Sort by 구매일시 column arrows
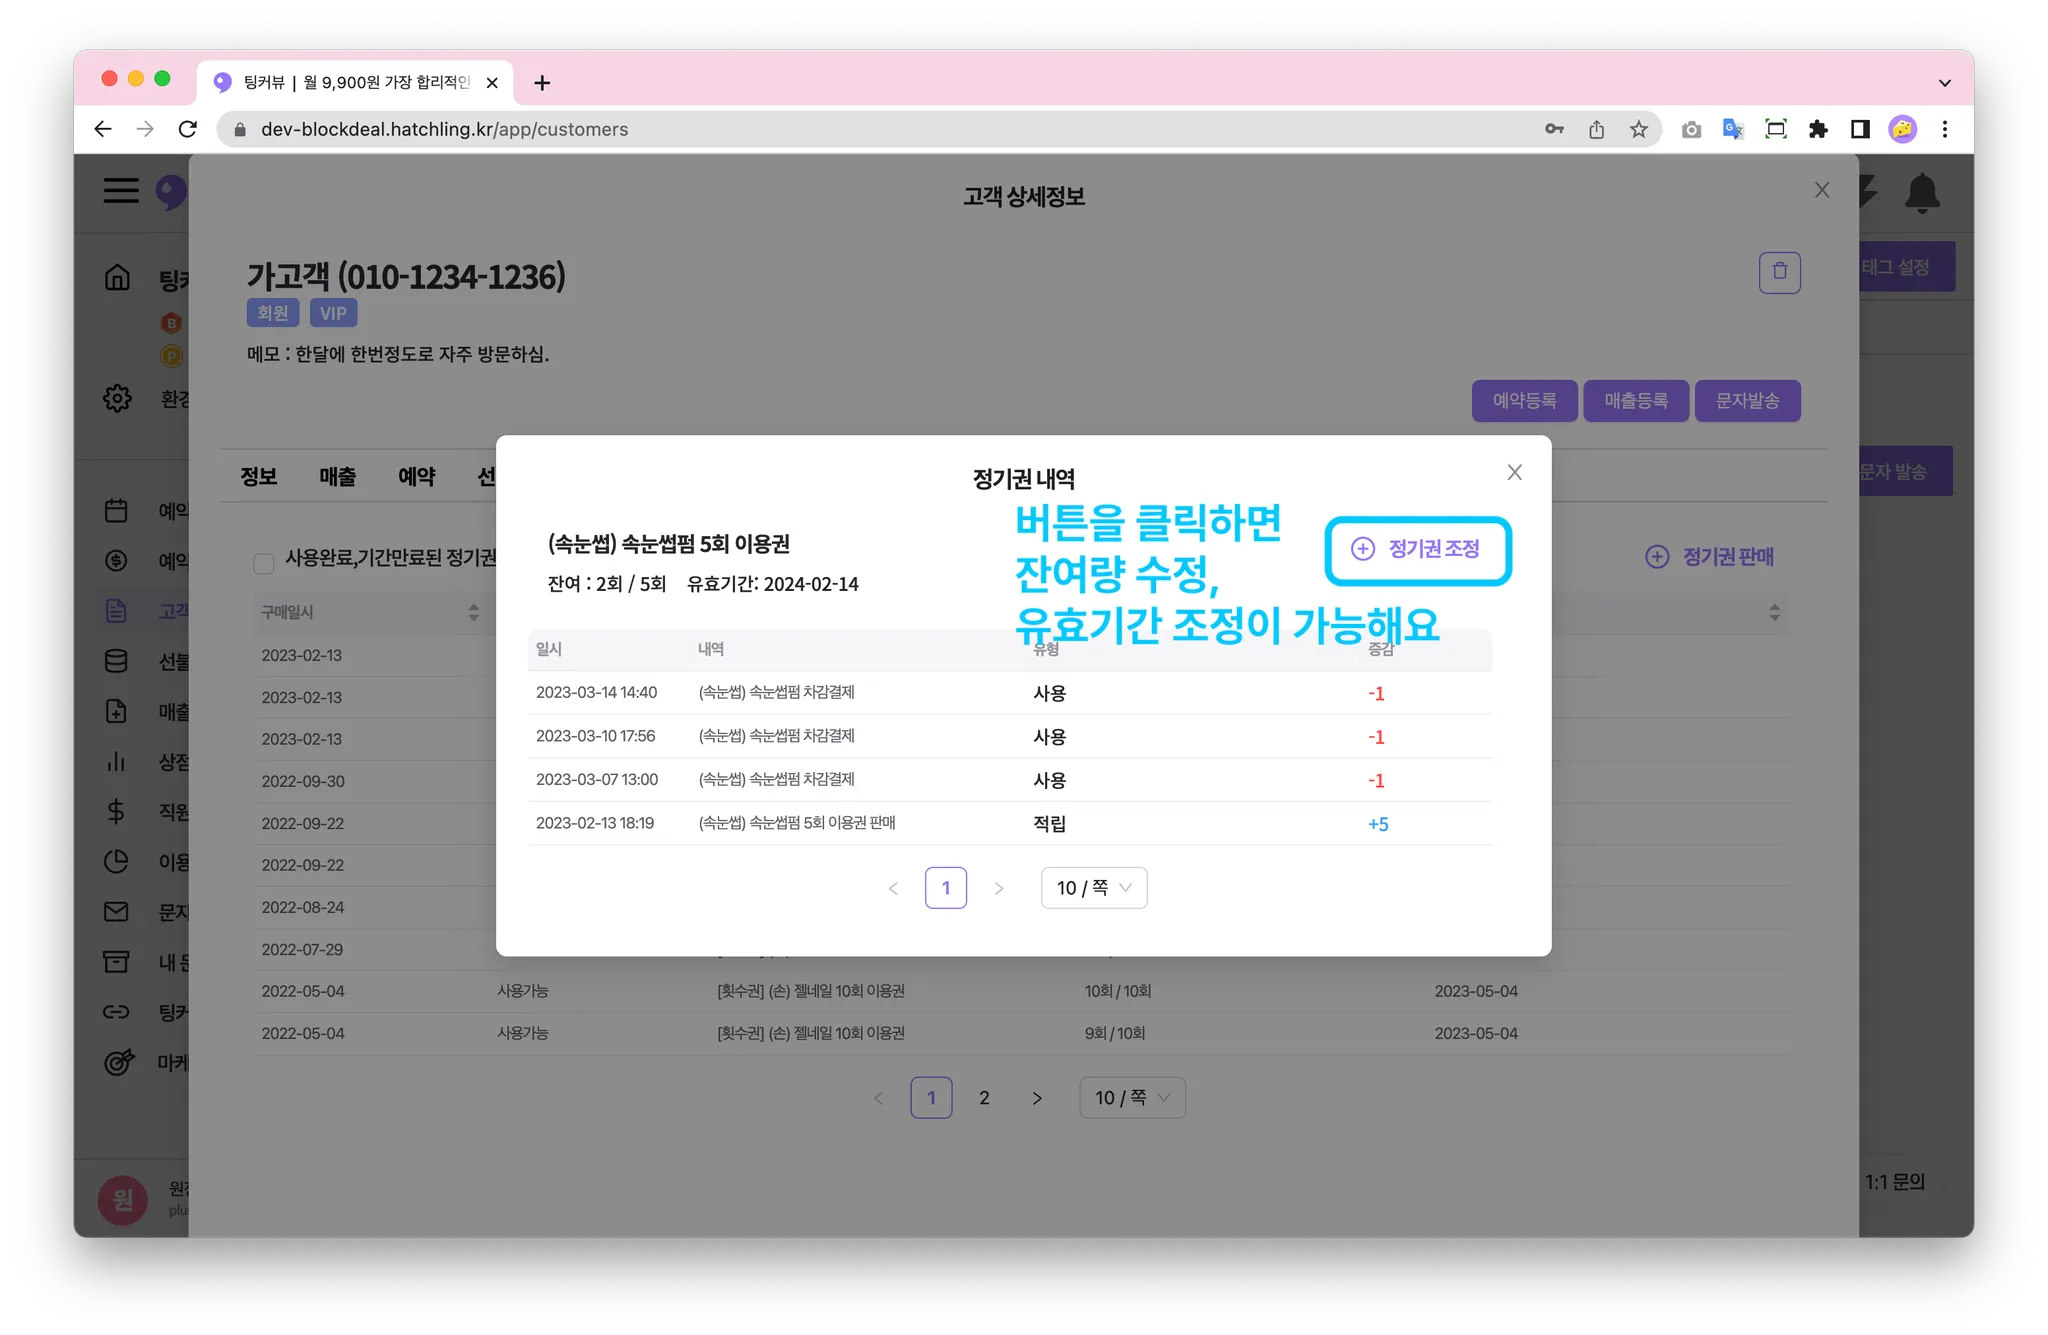Image resolution: width=2048 pixels, height=1335 pixels. click(x=473, y=612)
